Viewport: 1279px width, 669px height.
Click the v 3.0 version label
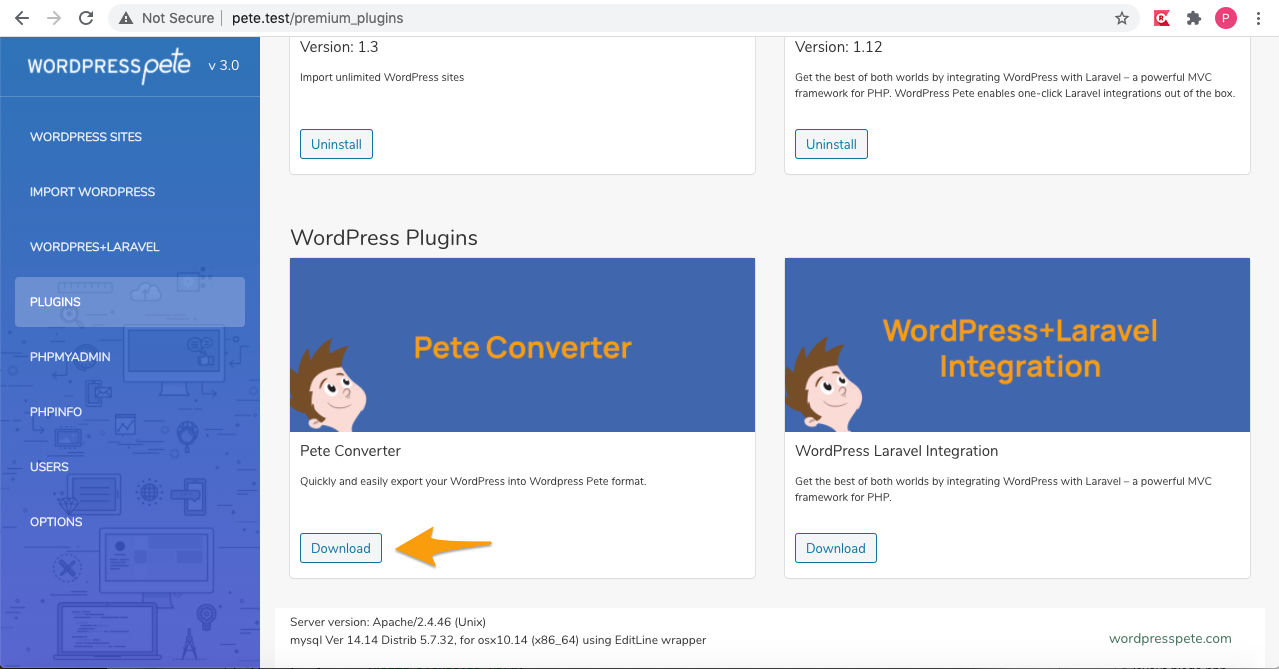[223, 66]
